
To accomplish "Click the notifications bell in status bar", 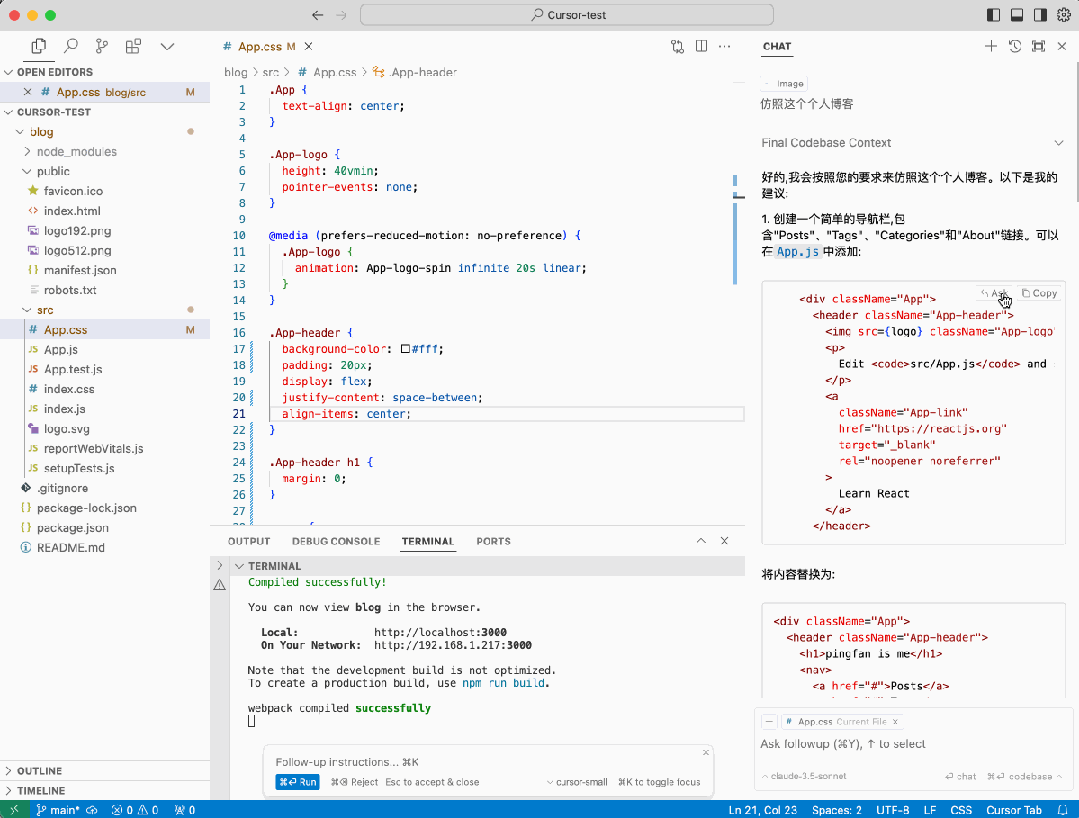I will click(x=1062, y=810).
